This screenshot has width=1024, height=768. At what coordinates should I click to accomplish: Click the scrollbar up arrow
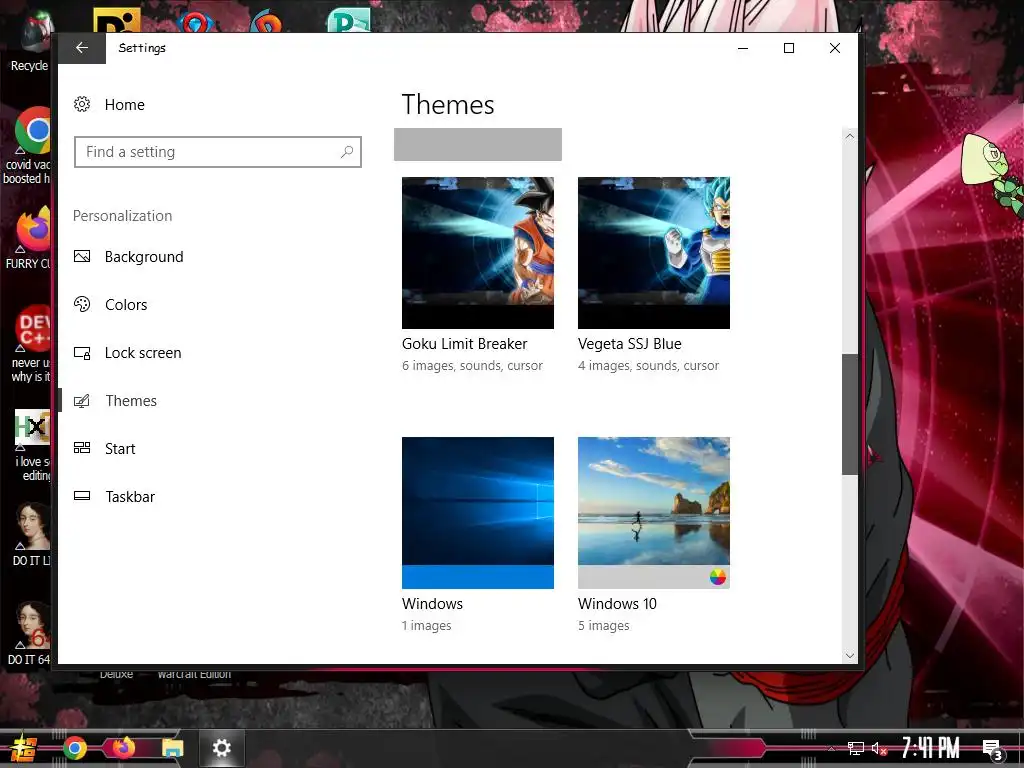point(849,136)
